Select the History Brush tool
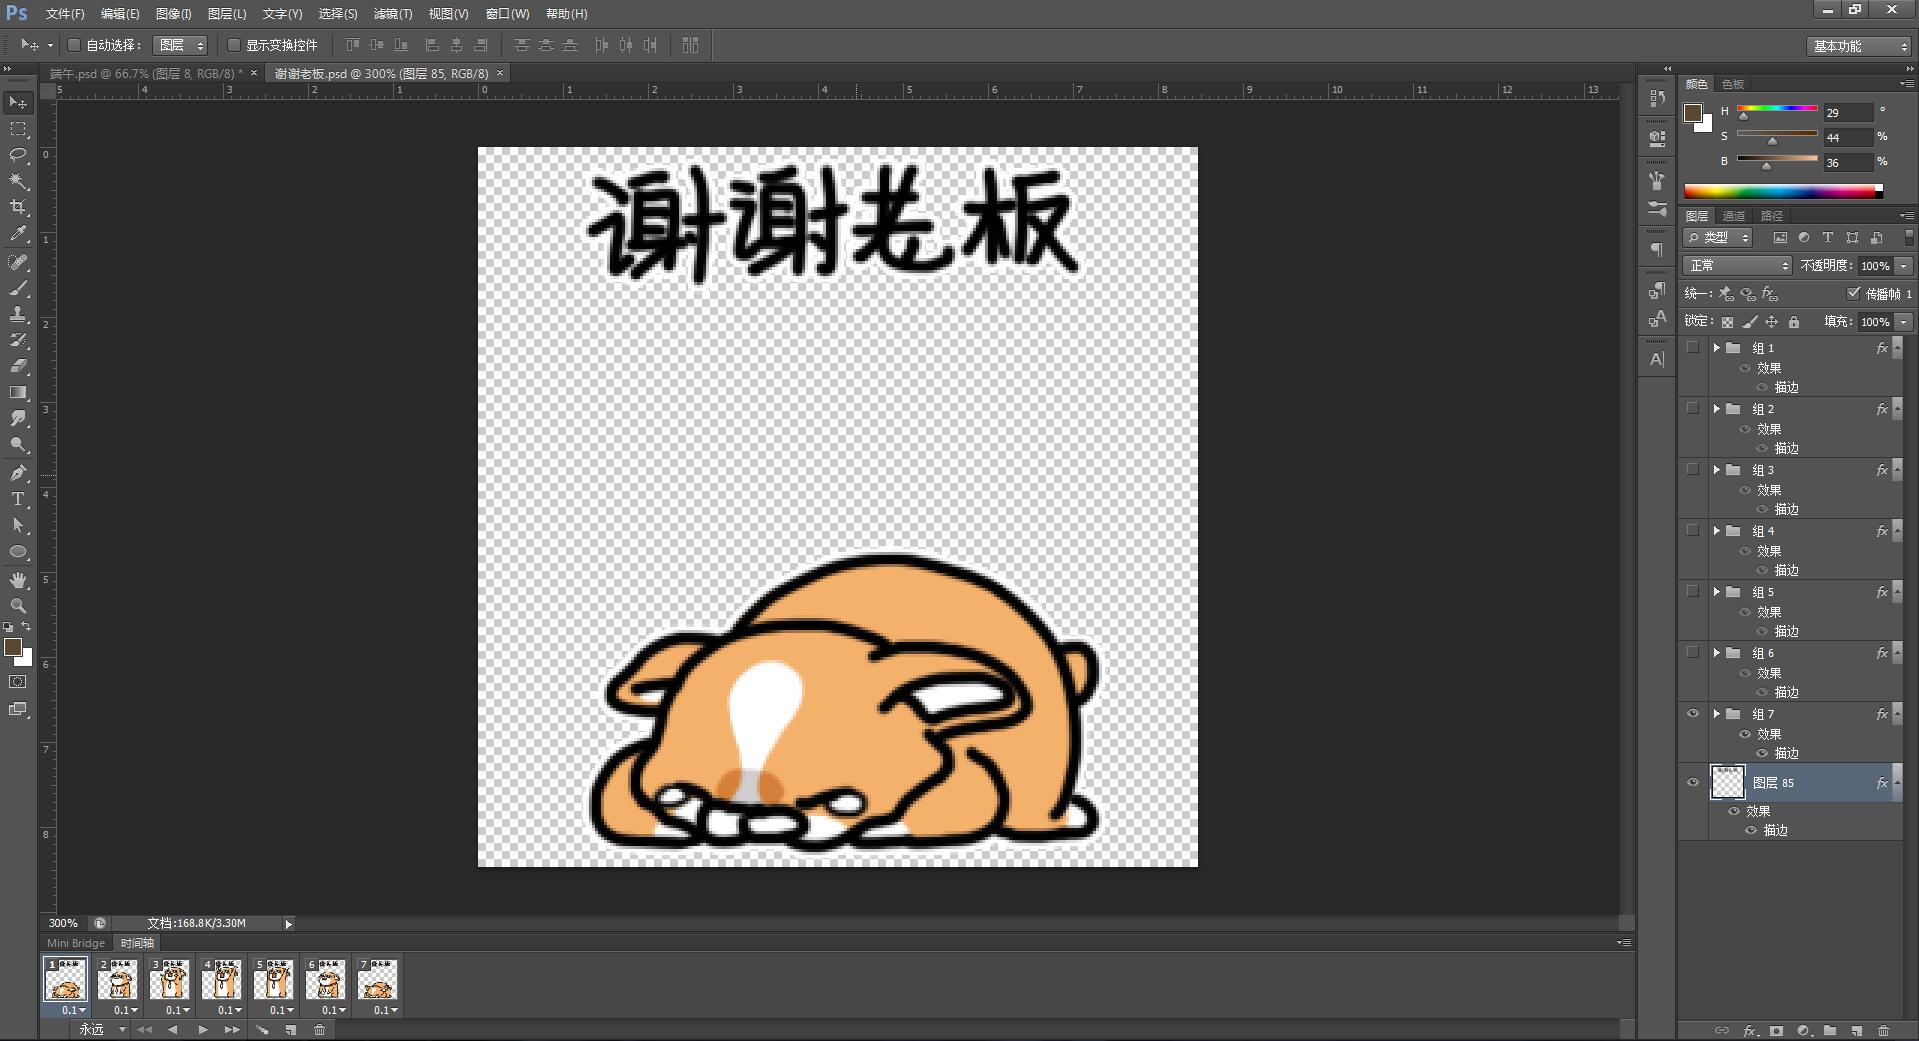This screenshot has width=1919, height=1041. point(18,340)
